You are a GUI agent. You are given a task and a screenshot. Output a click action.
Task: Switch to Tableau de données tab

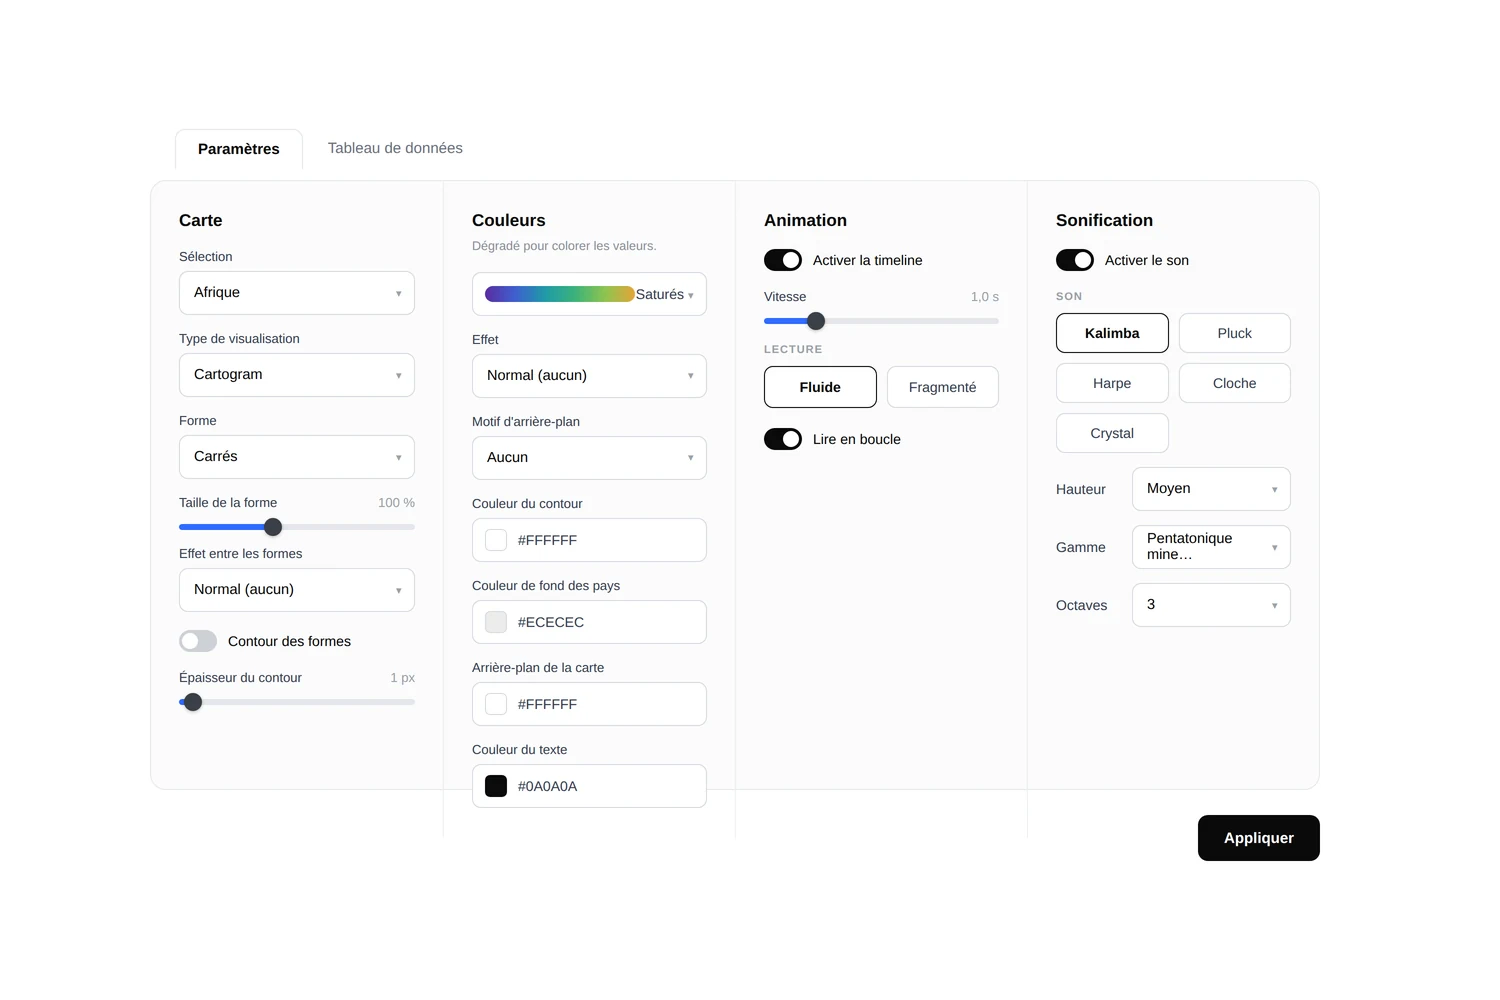[x=395, y=148]
